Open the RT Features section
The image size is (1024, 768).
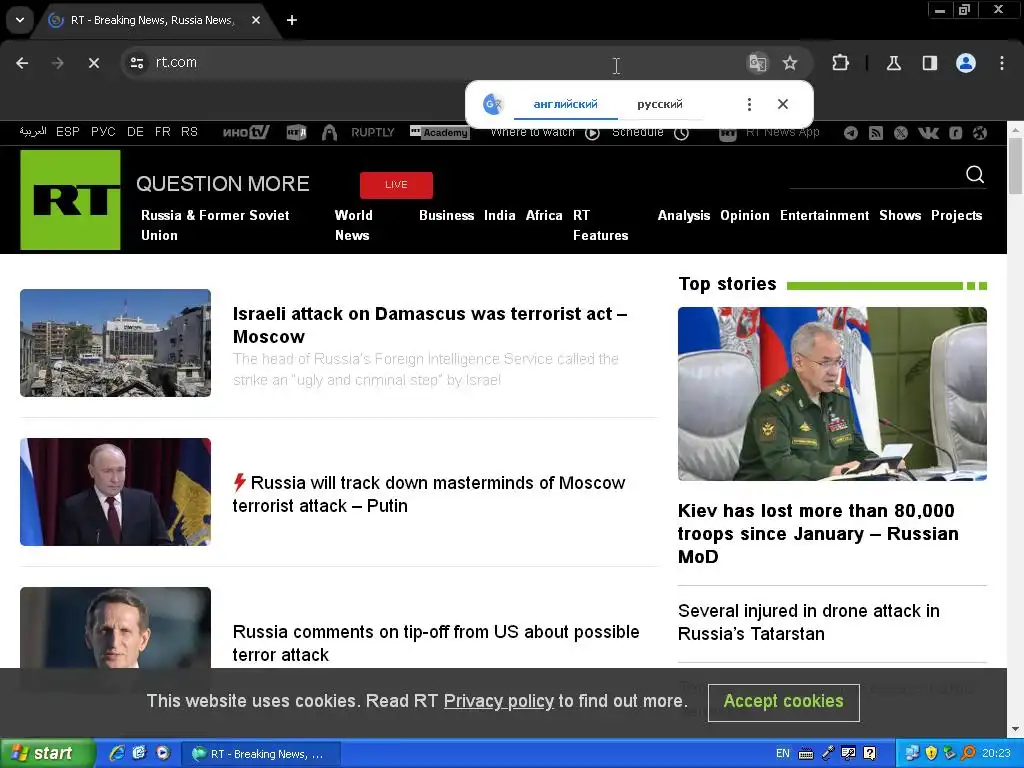pyautogui.click(x=600, y=225)
